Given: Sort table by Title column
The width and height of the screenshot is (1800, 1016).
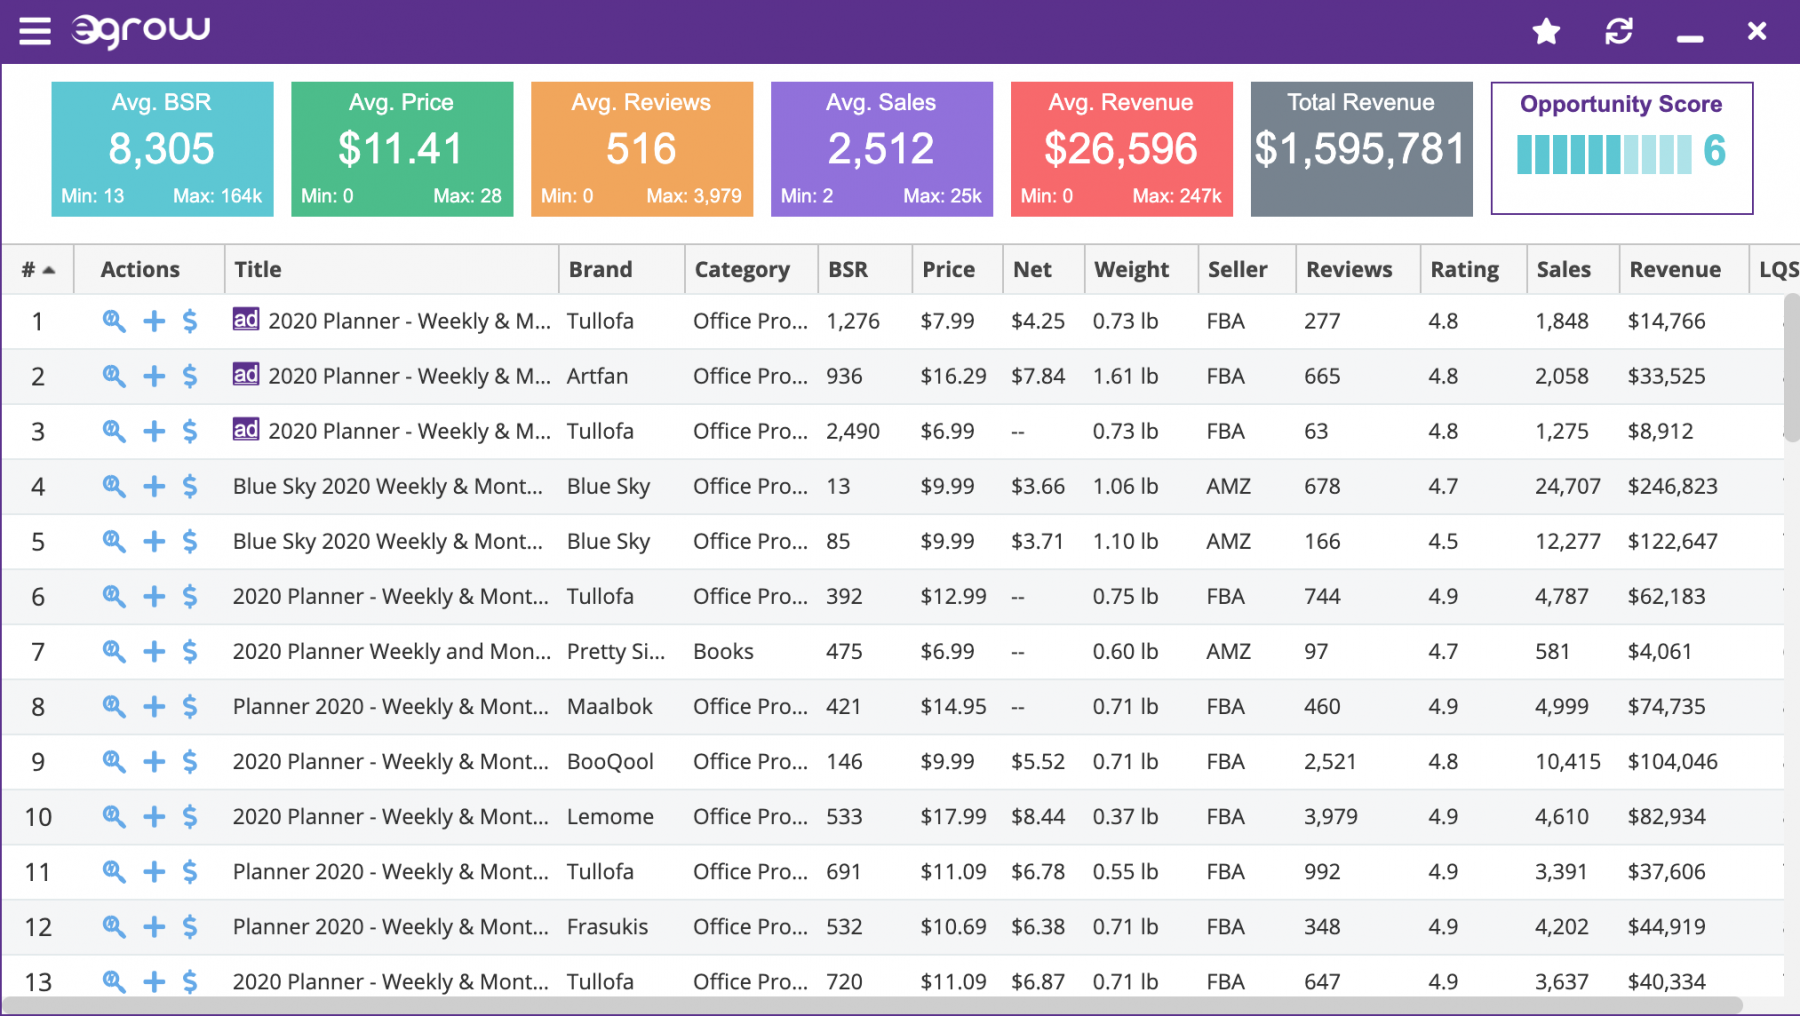Looking at the screenshot, I should click(391, 269).
